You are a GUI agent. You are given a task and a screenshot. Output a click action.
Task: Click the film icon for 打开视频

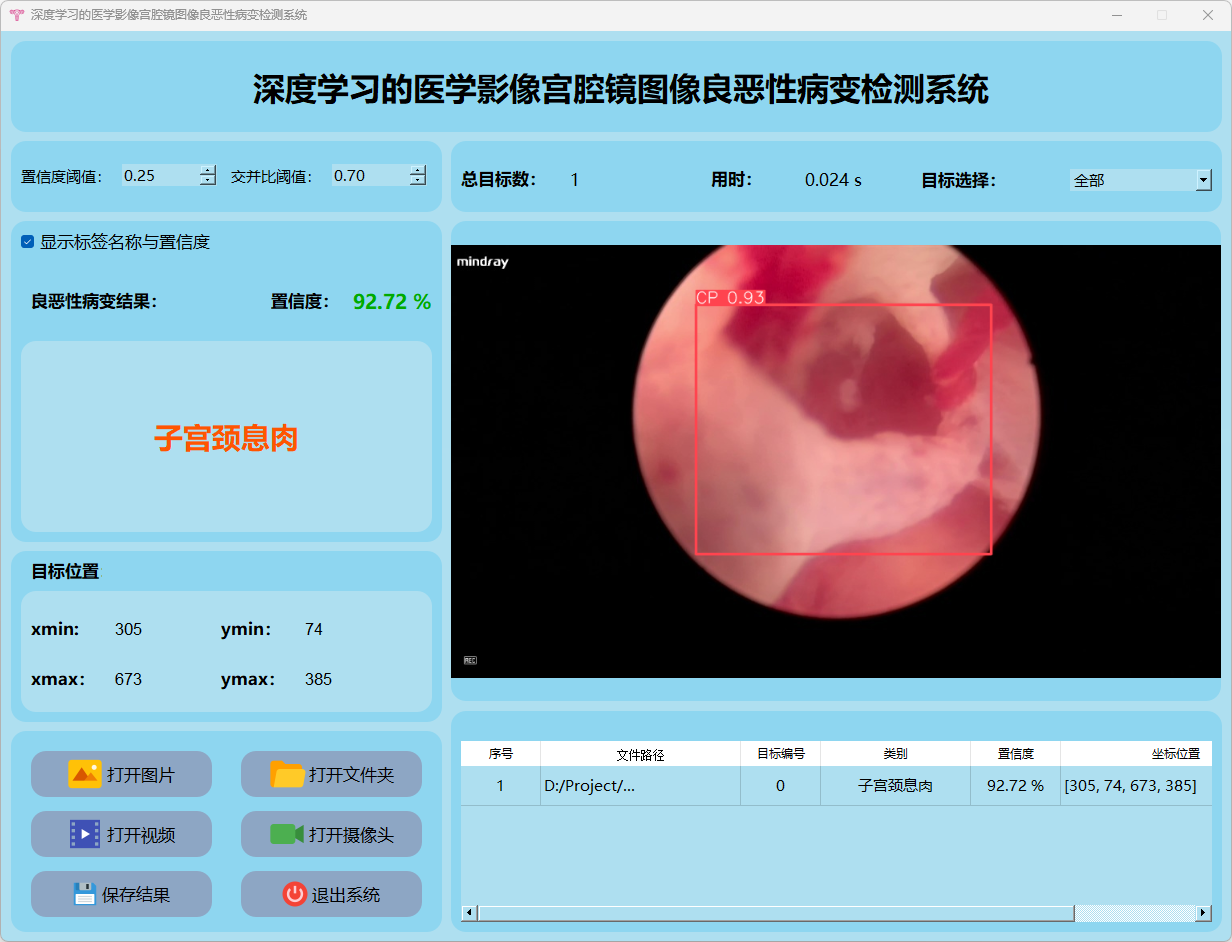pyautogui.click(x=85, y=834)
